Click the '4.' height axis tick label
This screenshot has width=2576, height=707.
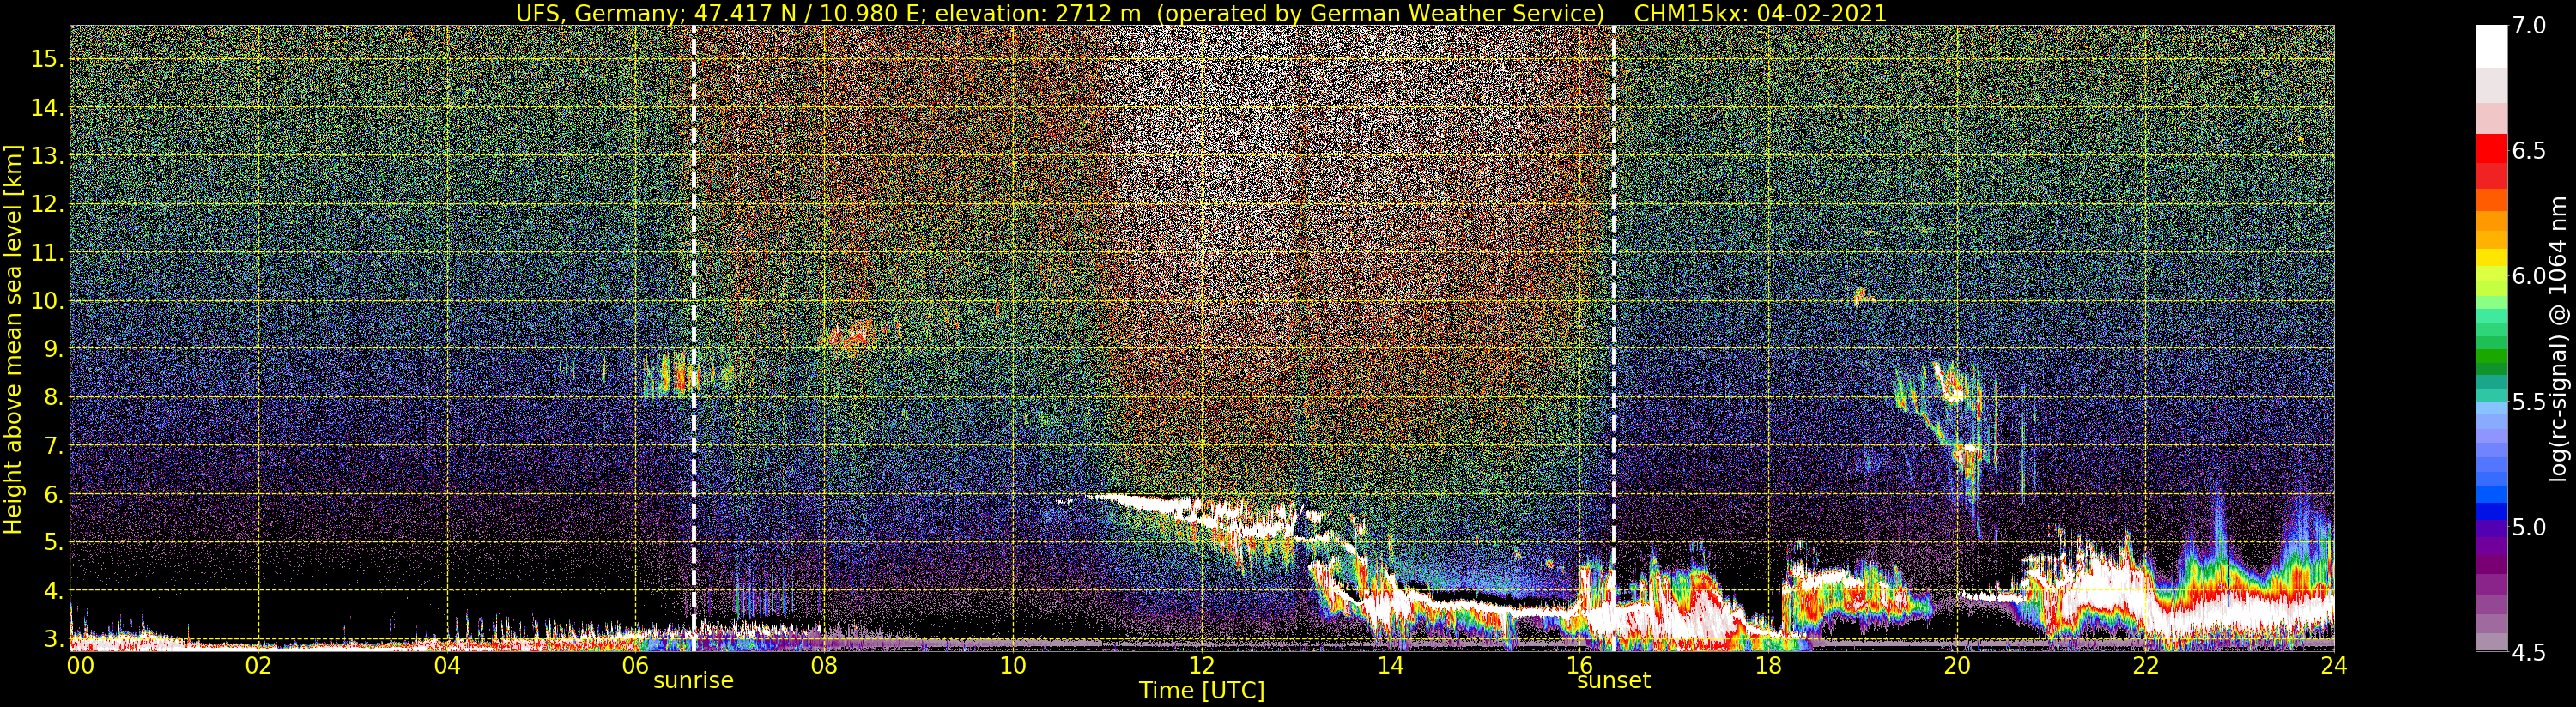53,591
